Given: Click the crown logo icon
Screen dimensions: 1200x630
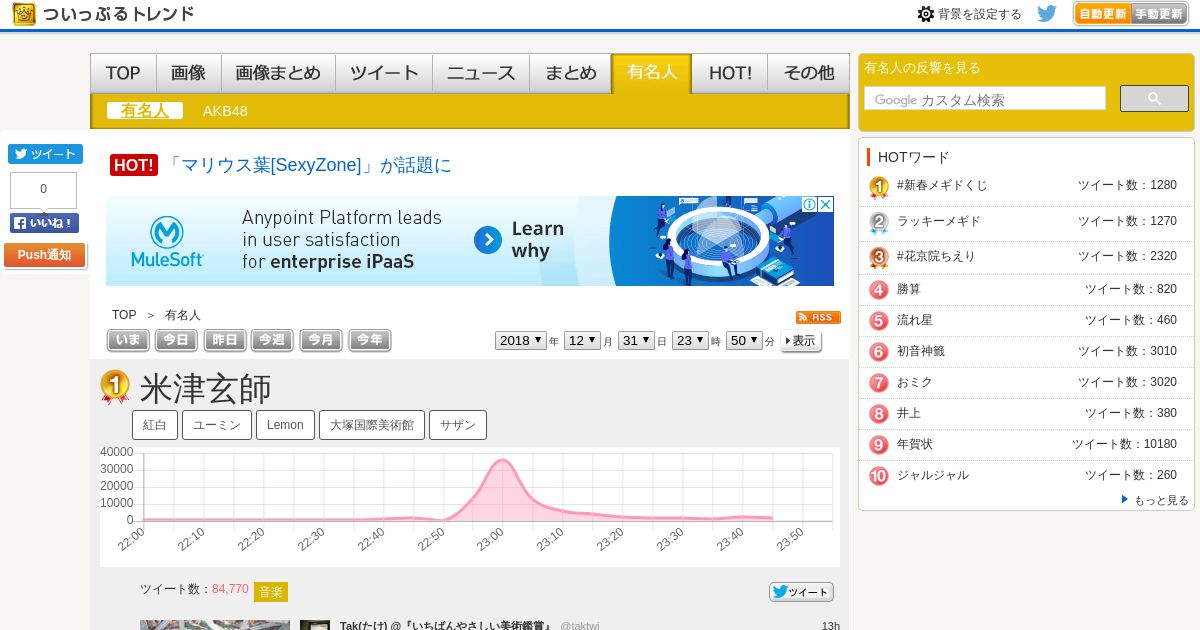Looking at the screenshot, I should [24, 14].
